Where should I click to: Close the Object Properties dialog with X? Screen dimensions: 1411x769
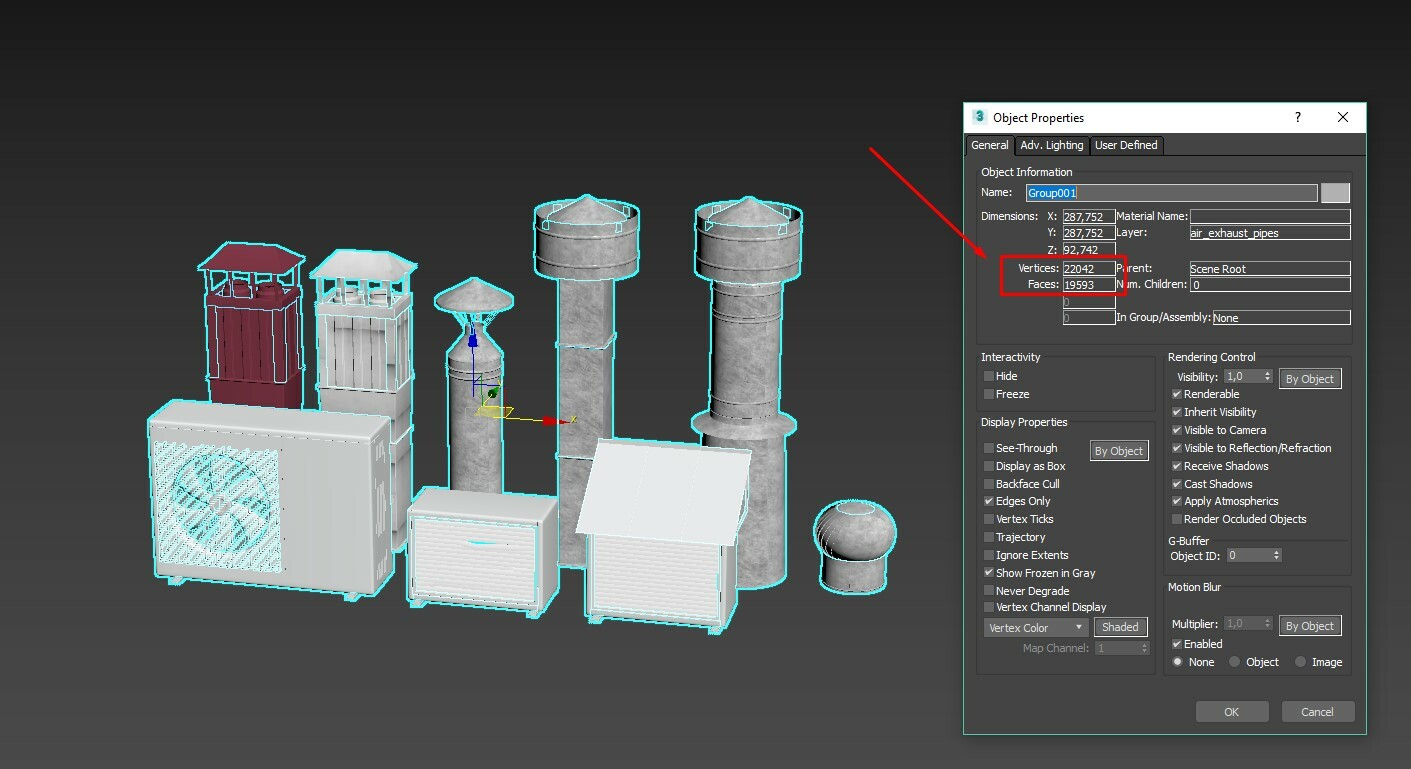[x=1343, y=117]
